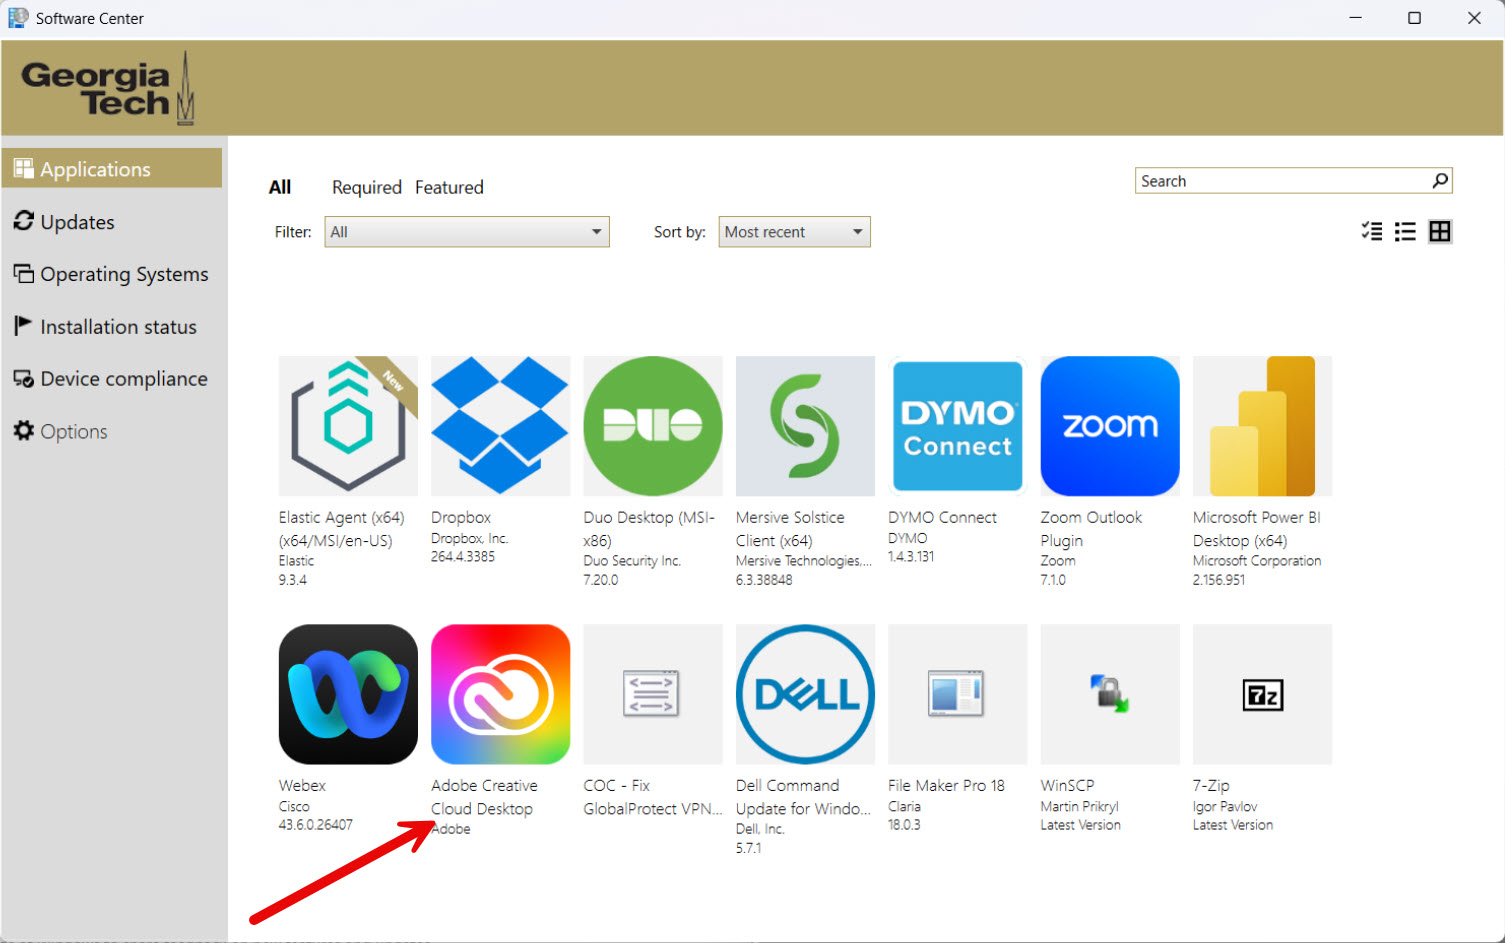Click the search magnifier icon
This screenshot has height=943, width=1505.
coord(1440,181)
